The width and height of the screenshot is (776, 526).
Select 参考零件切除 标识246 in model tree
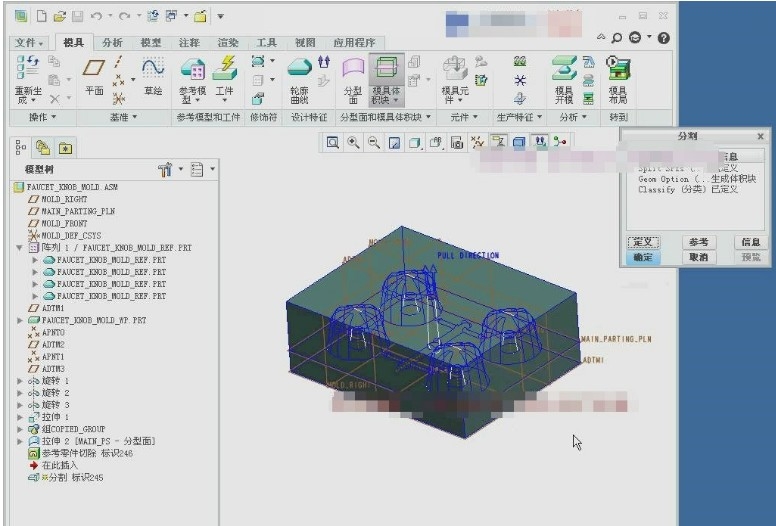(x=87, y=453)
